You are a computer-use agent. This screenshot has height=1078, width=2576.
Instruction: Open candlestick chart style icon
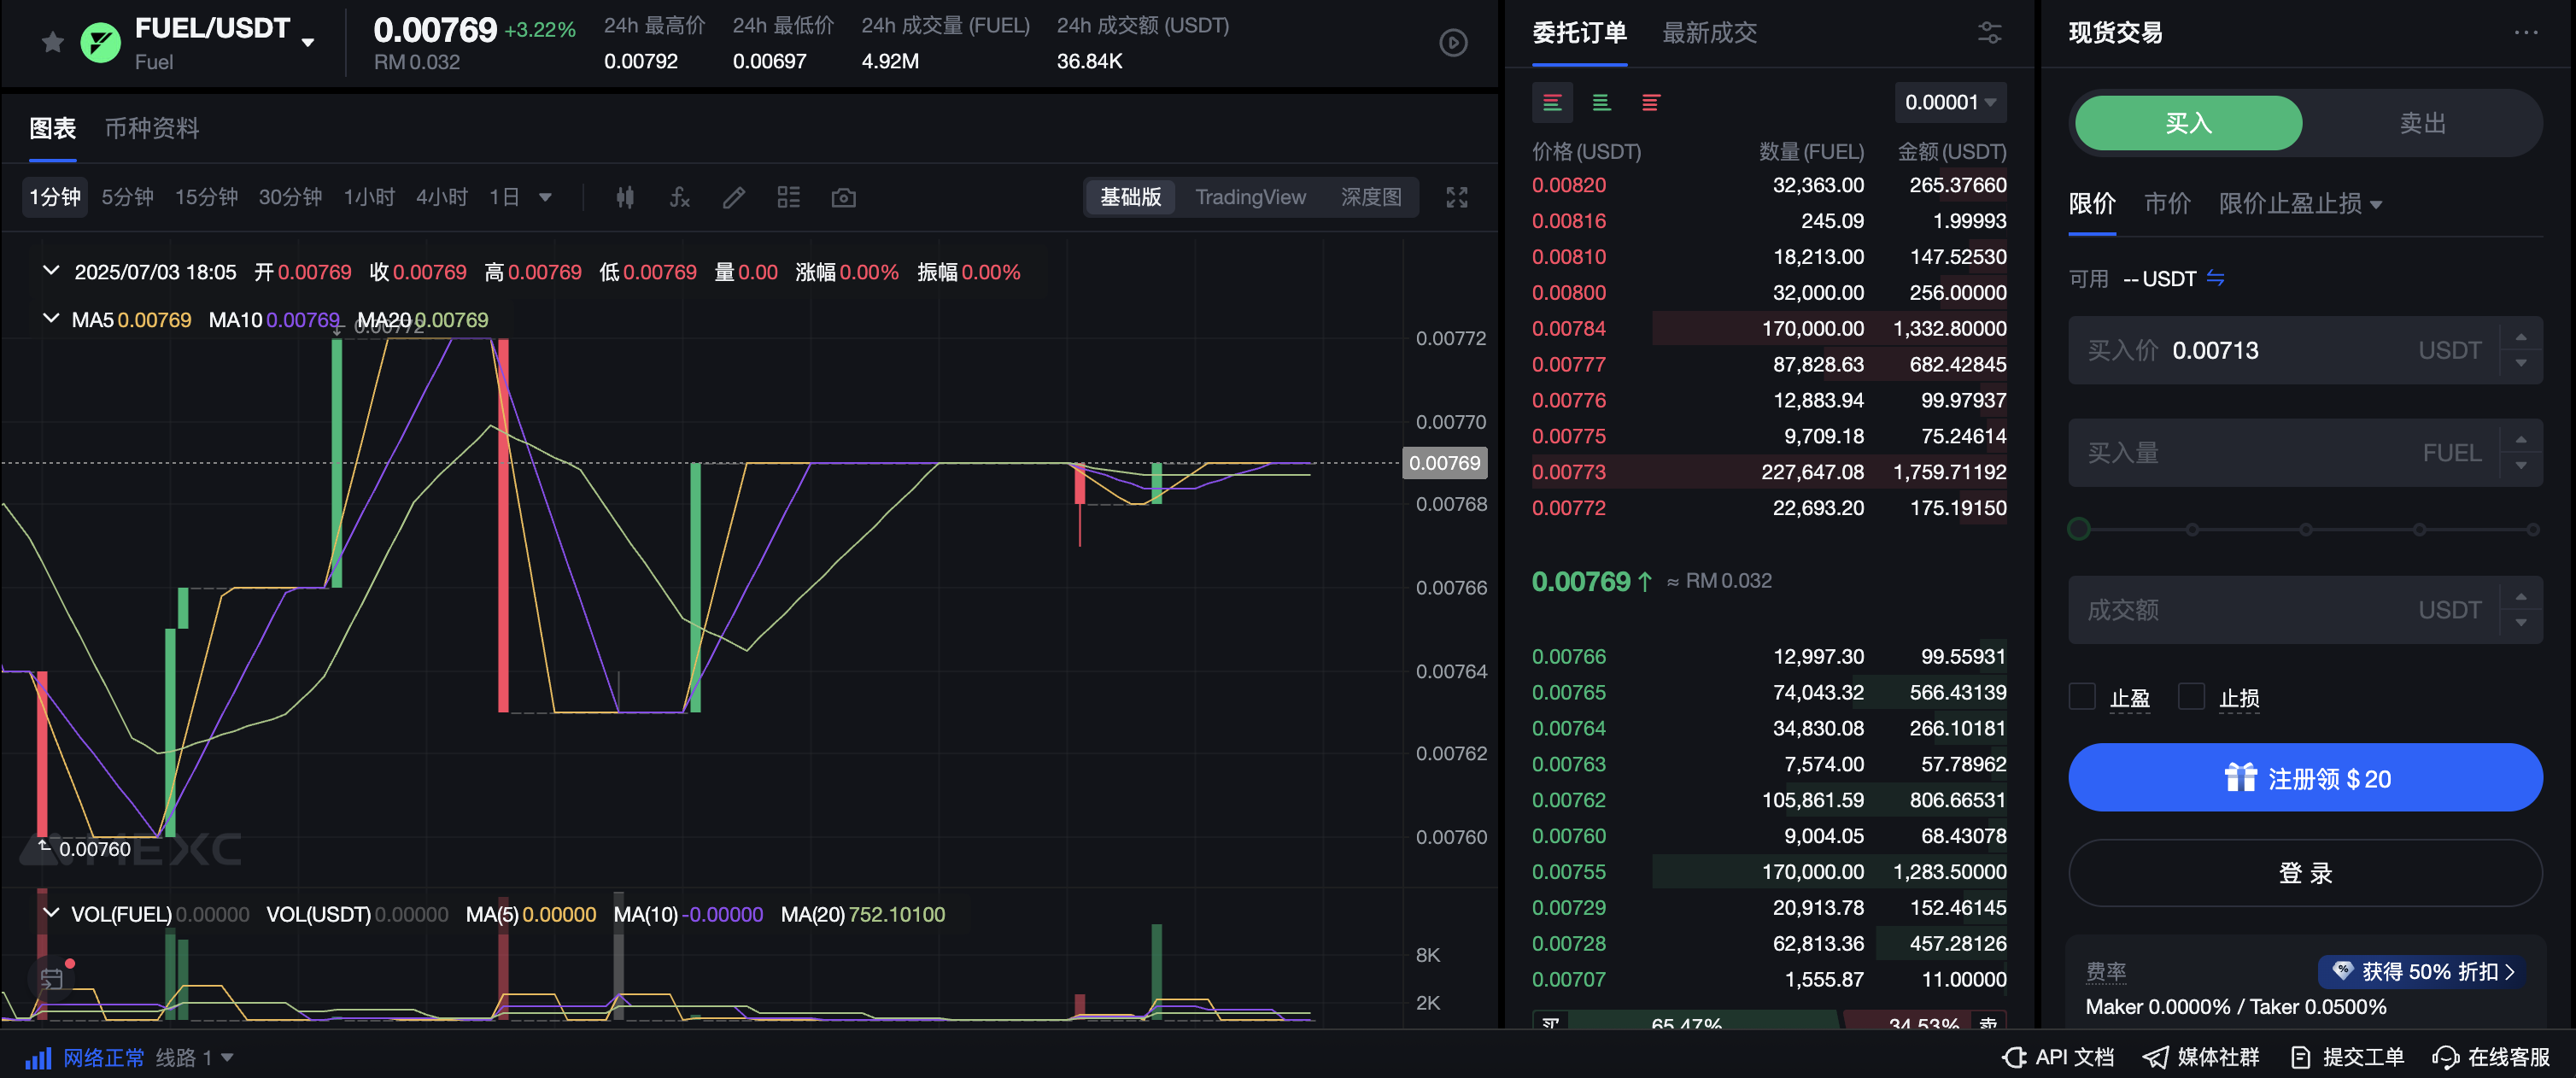click(625, 198)
